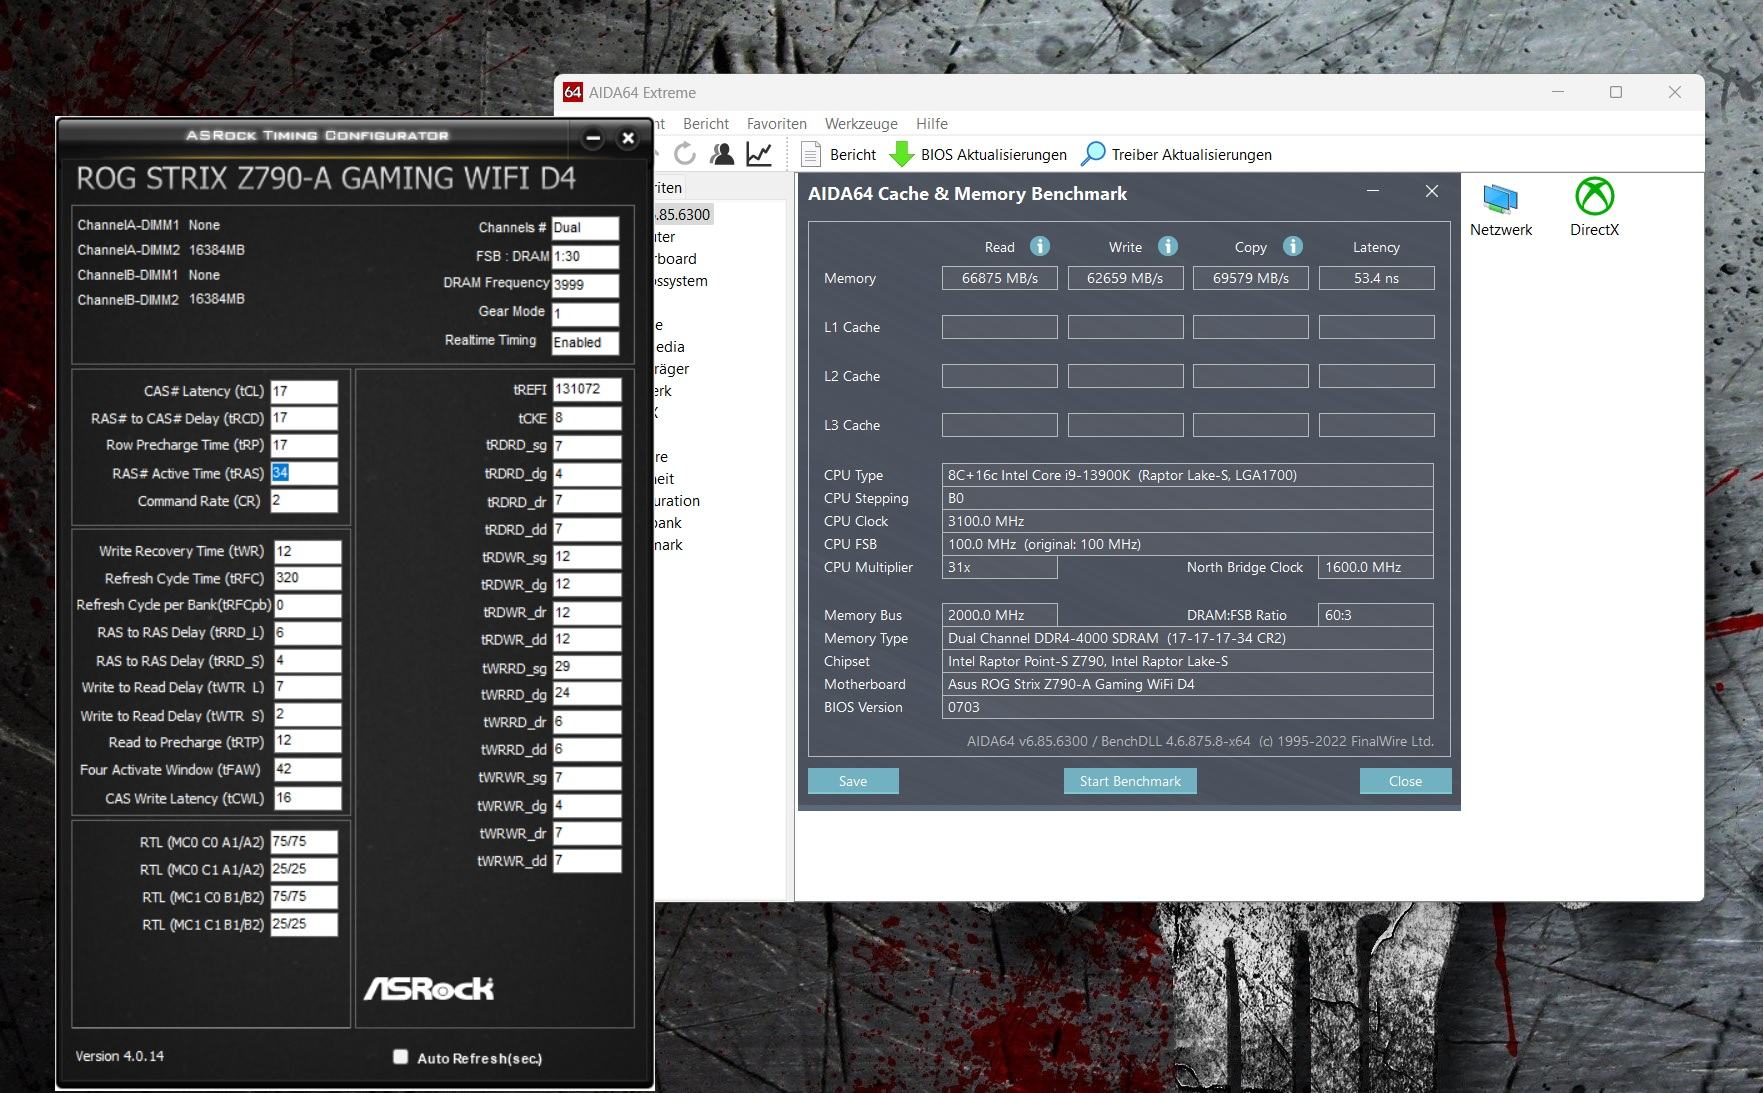Viewport: 1763px width, 1093px height.
Task: Click the Memory Latency result 53.4 ns
Action: coord(1376,278)
